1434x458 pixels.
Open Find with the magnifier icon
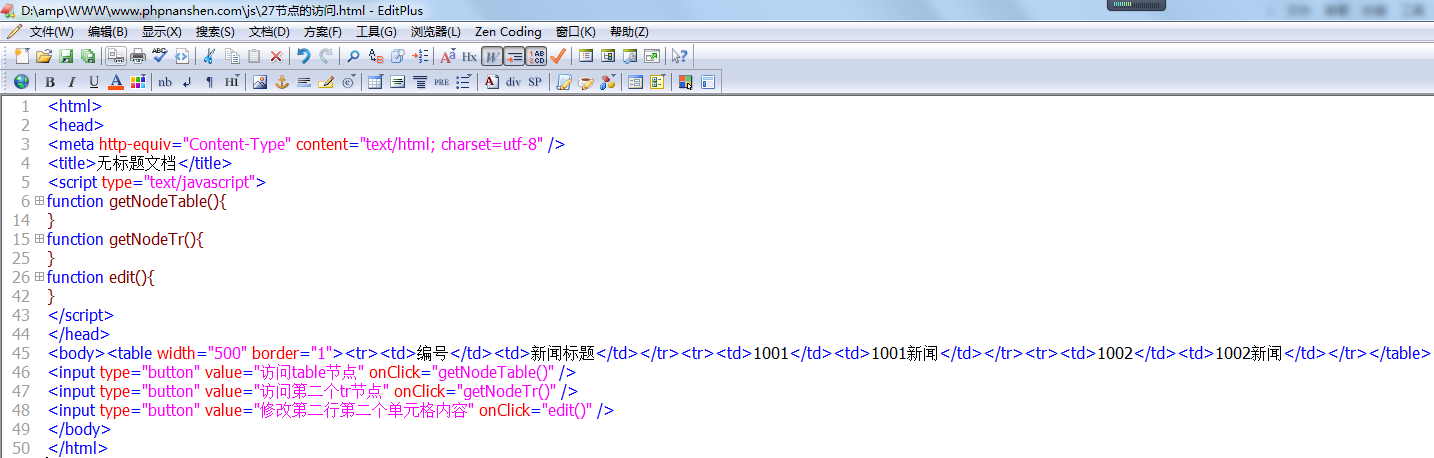[353, 56]
